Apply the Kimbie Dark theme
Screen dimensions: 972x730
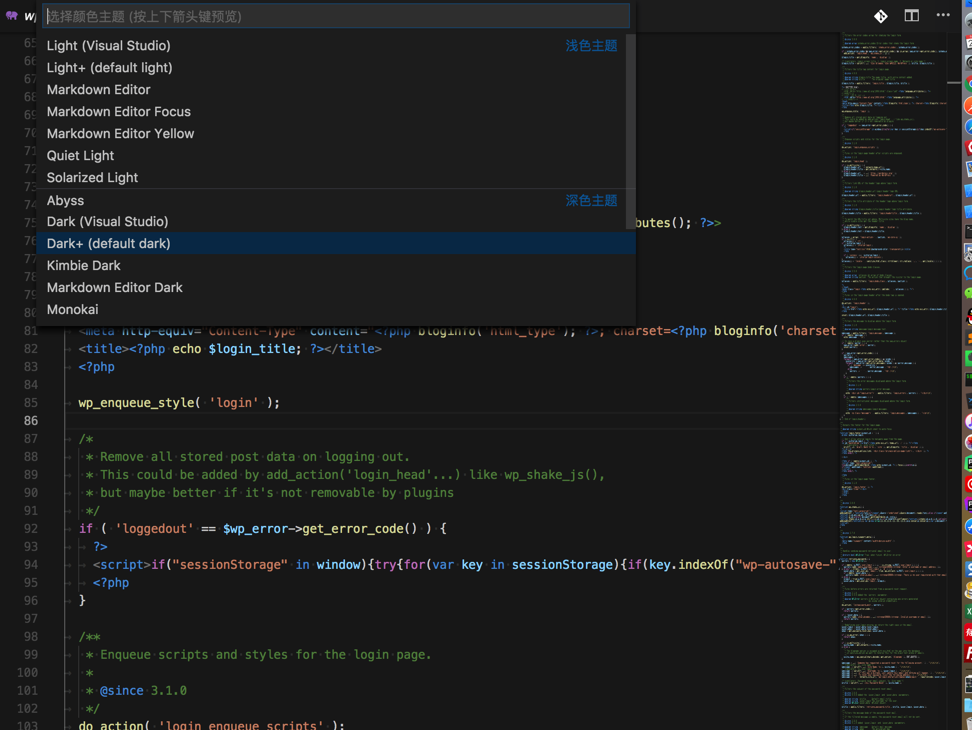(336, 266)
